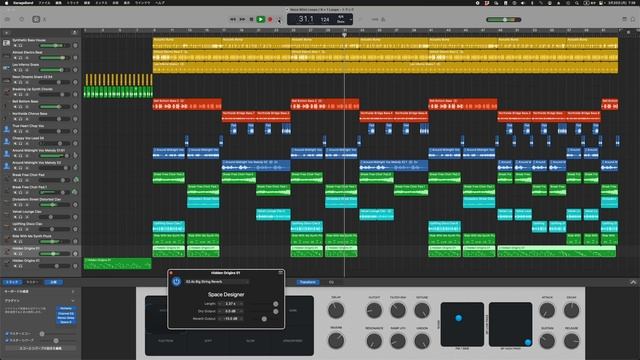This screenshot has height=360, width=640.
Task: Solo the Northside Chorus Bass track
Action: click(20, 119)
